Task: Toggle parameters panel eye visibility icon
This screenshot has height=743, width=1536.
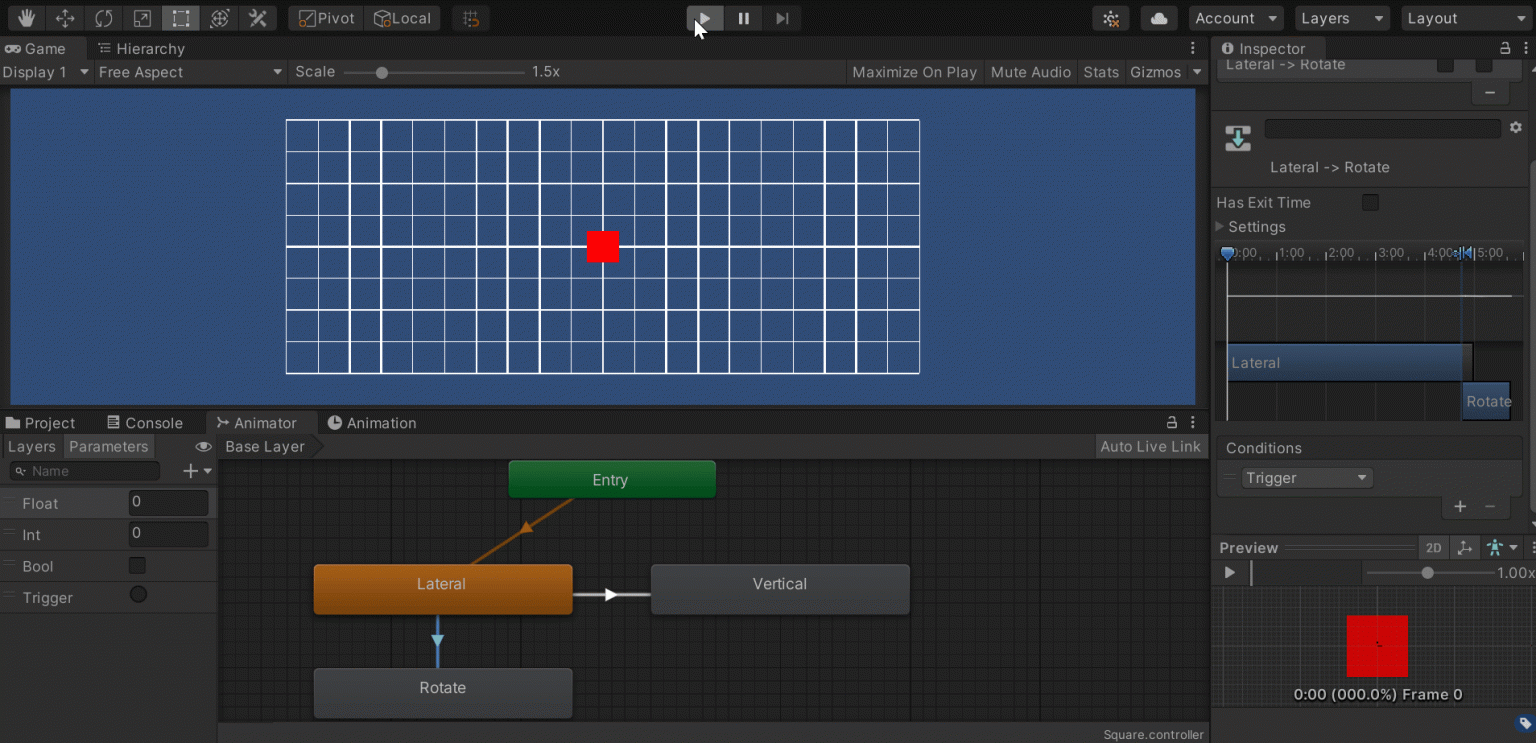Action: click(203, 447)
